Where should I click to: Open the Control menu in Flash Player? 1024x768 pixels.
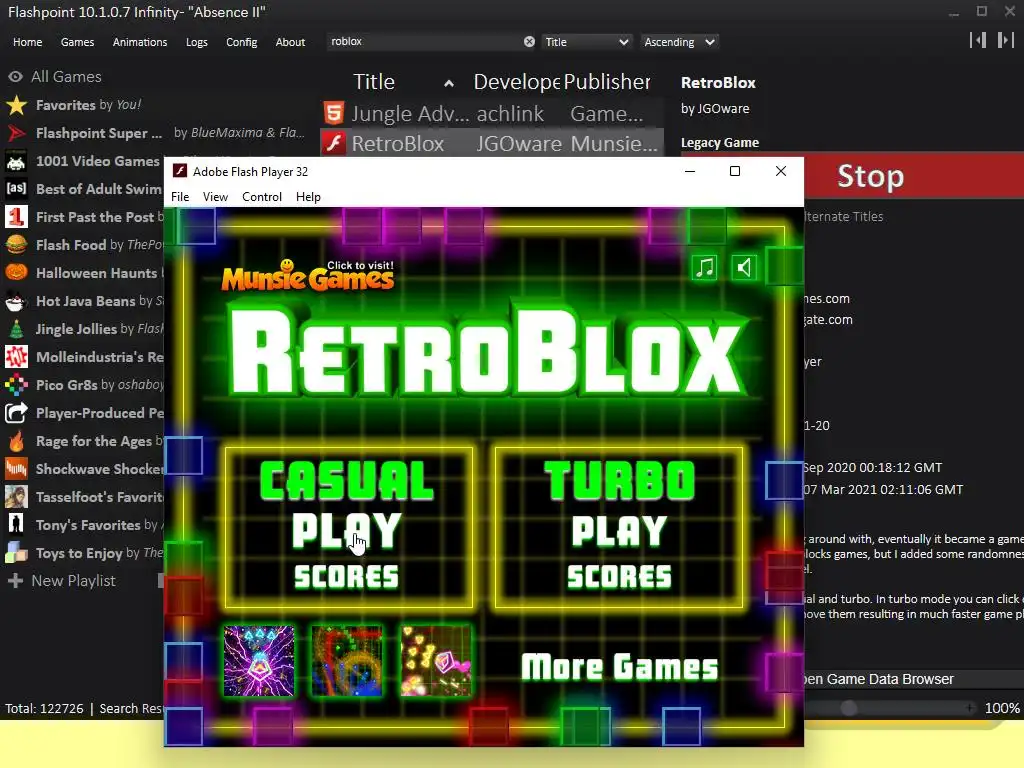tap(262, 197)
